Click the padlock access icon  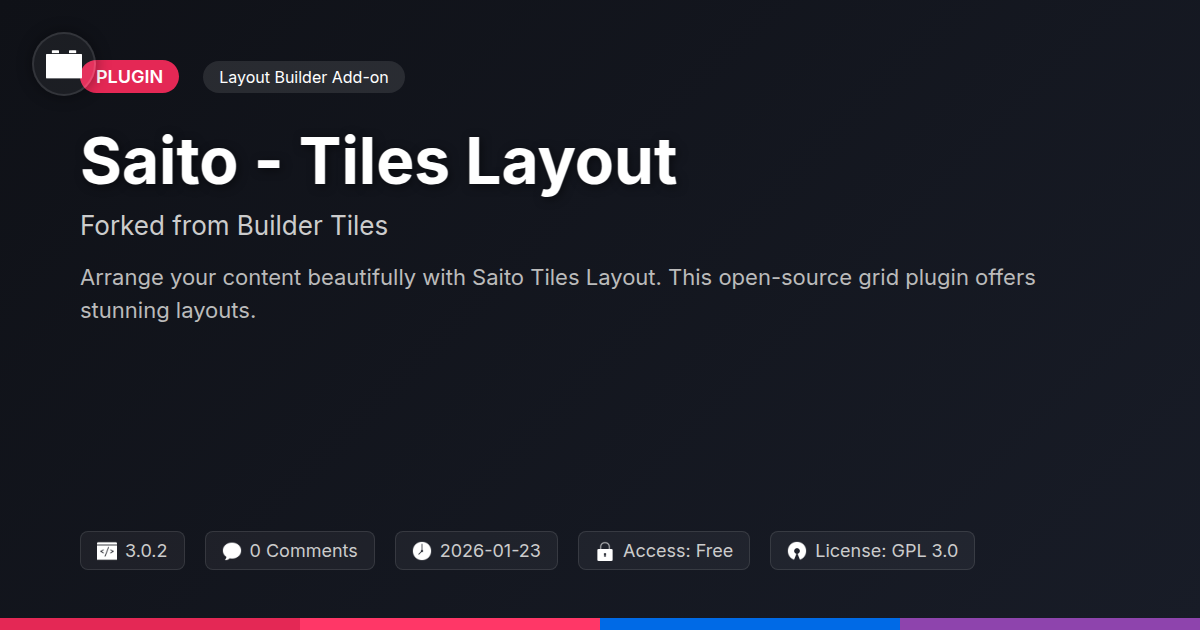pos(605,551)
